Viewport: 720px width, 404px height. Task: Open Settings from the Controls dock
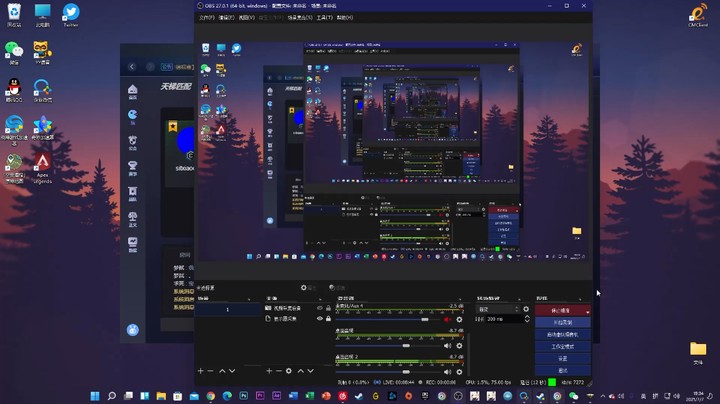(562, 359)
